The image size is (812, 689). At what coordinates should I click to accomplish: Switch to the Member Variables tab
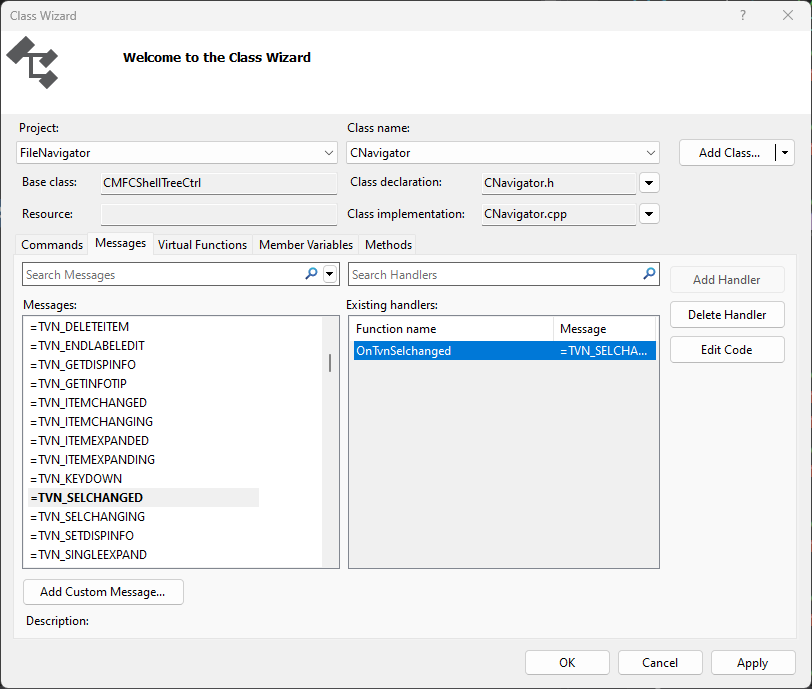pos(306,245)
